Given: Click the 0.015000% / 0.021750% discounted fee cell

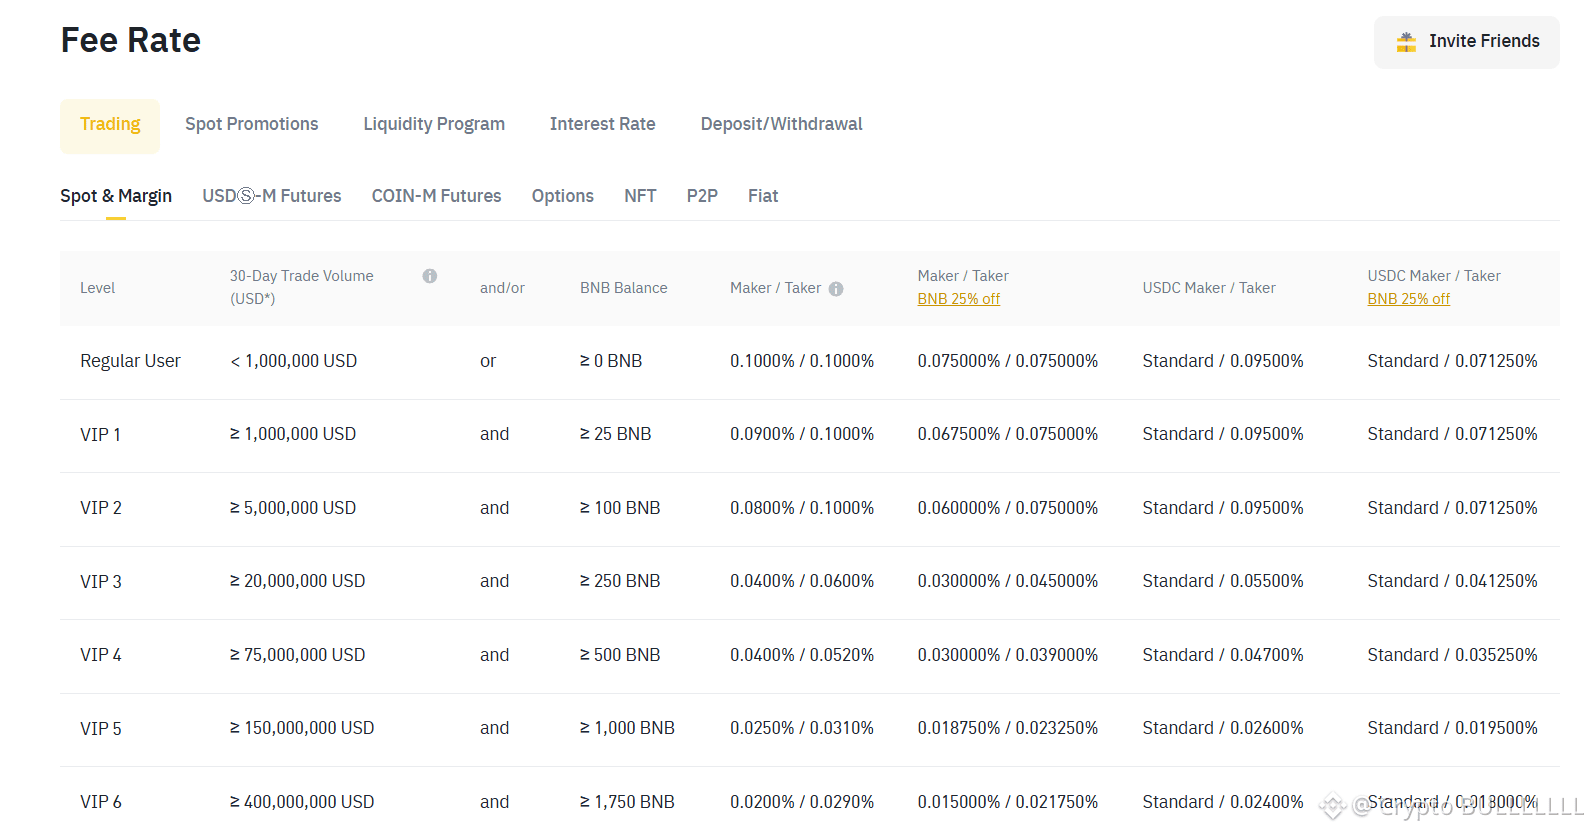Looking at the screenshot, I should 1008,802.
